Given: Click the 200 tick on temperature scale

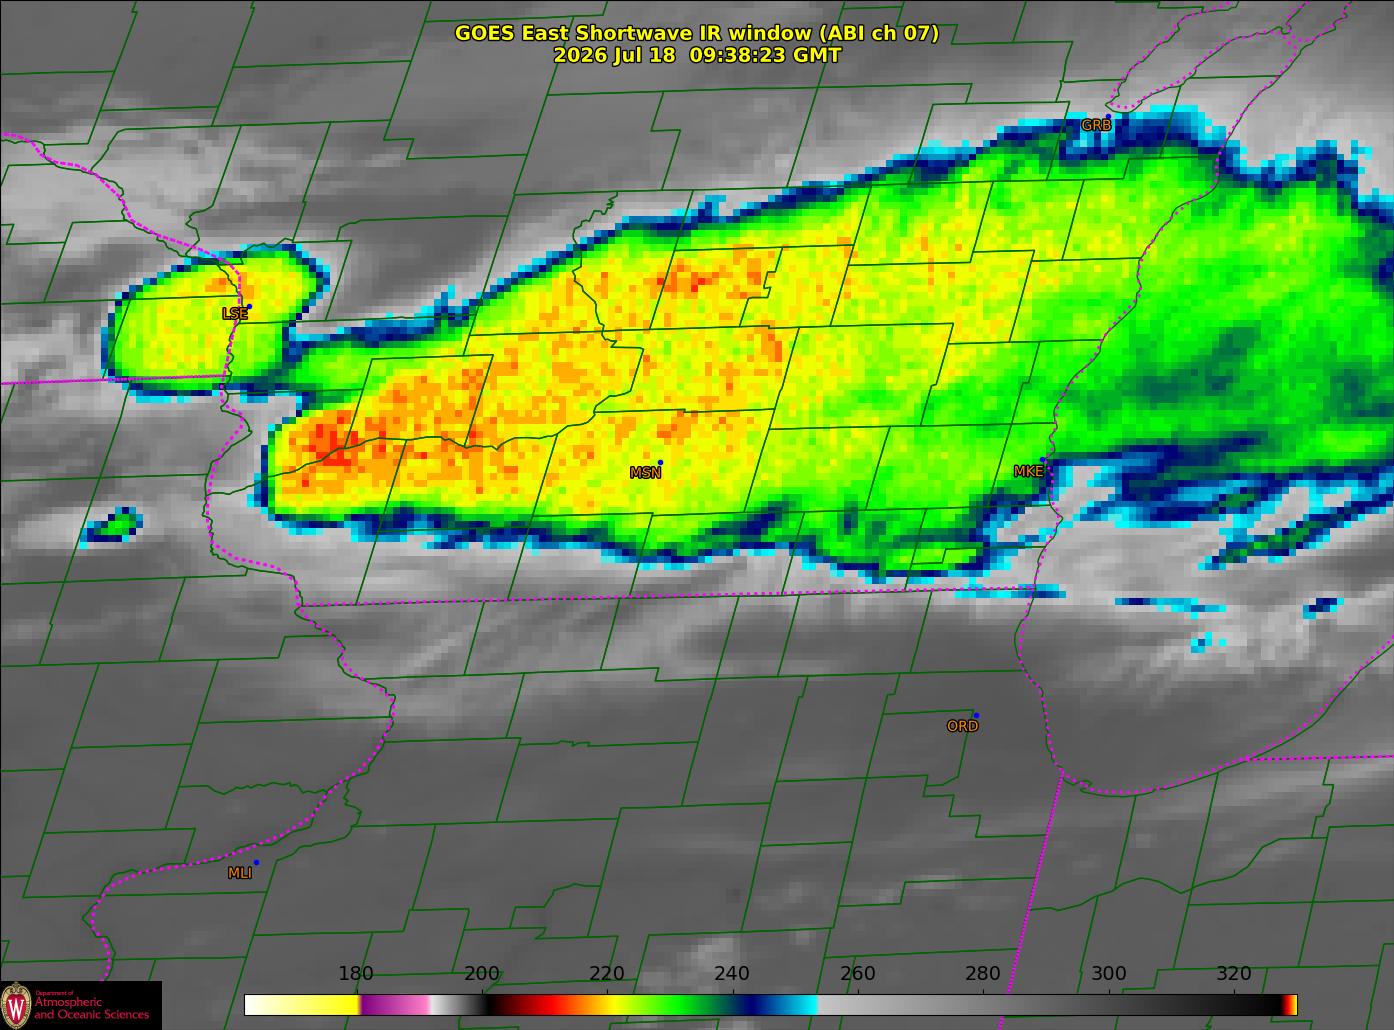Looking at the screenshot, I should click(x=482, y=974).
